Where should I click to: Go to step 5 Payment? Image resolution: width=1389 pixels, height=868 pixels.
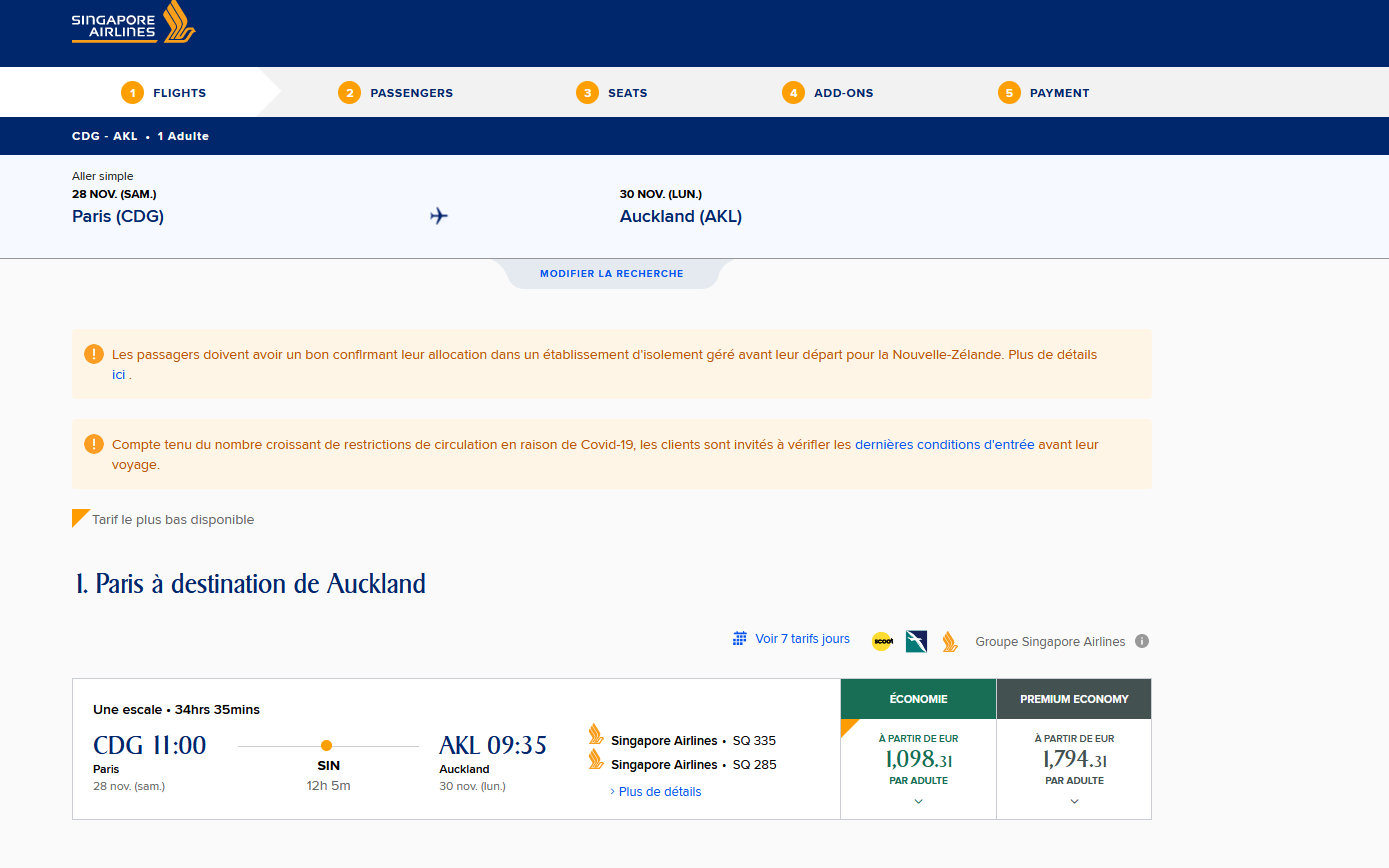point(1044,93)
